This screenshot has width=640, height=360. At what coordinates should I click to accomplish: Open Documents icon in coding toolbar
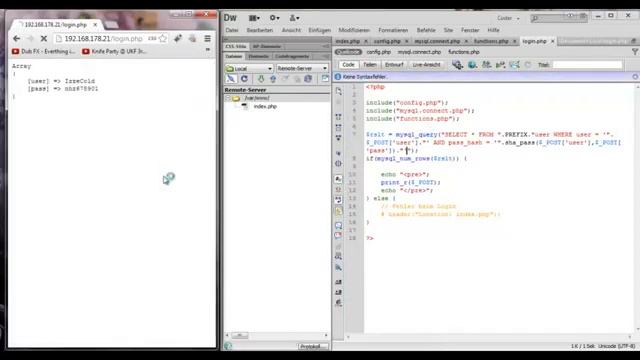[x=338, y=91]
